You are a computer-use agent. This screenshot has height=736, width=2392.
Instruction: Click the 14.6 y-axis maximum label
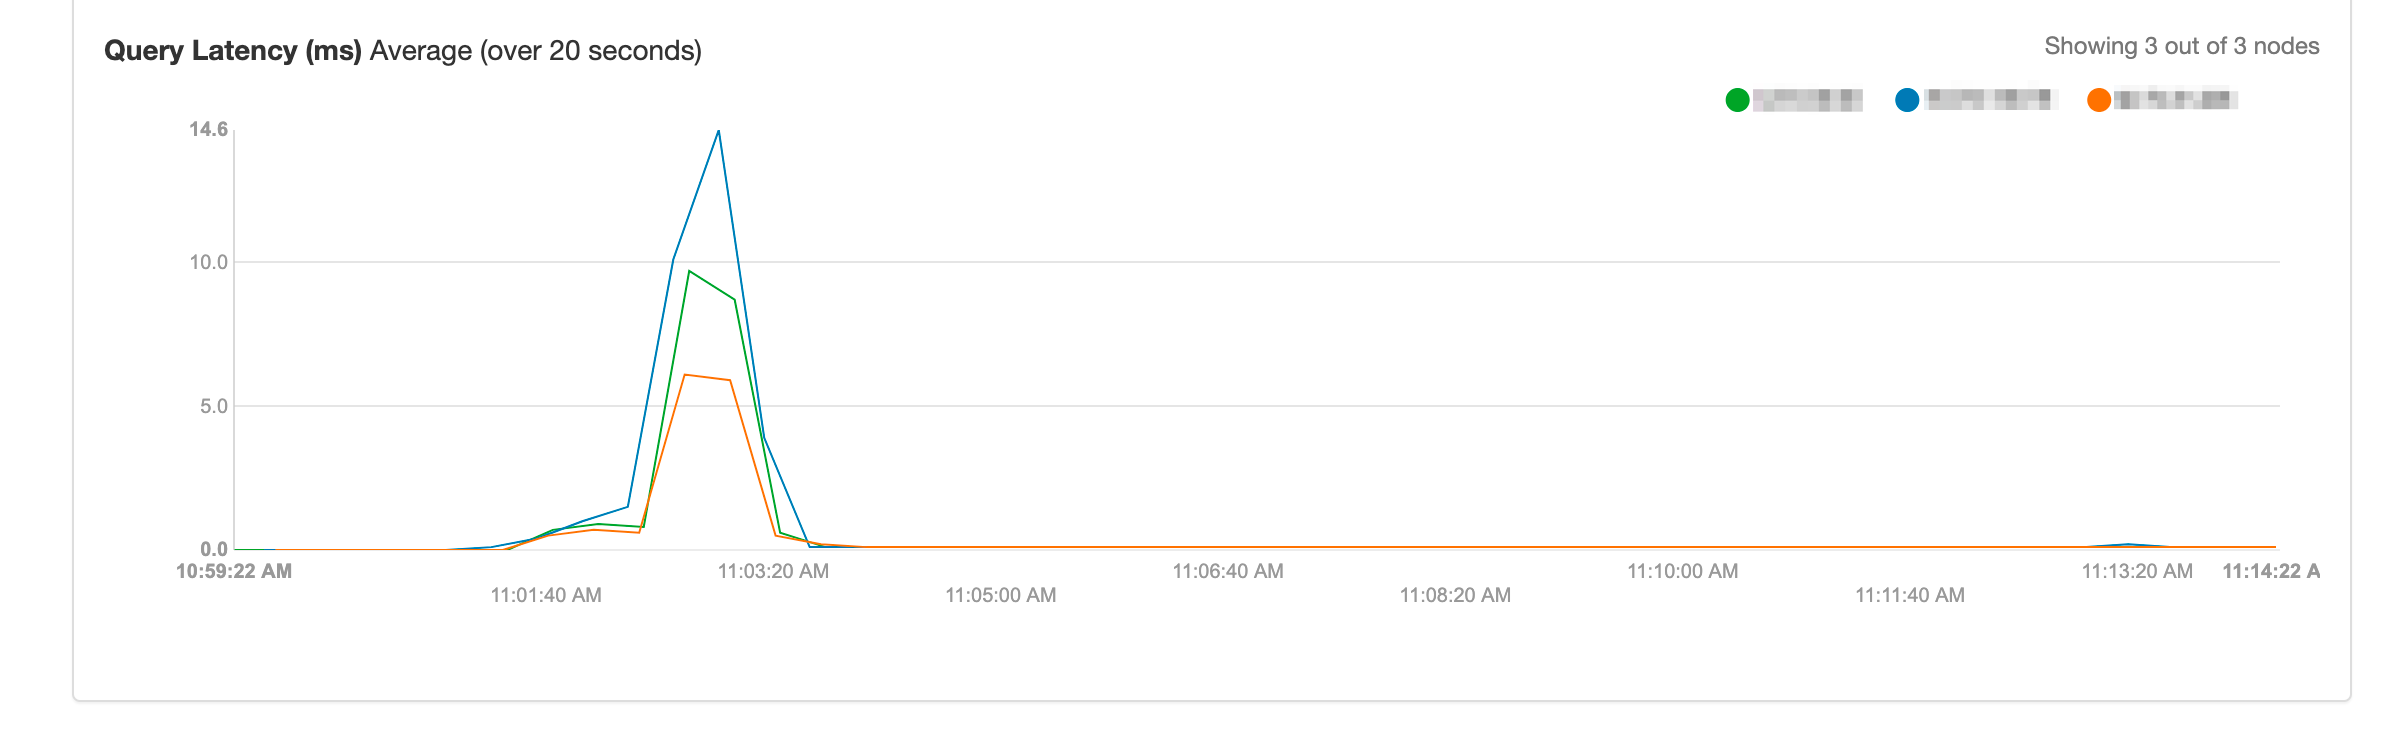[x=209, y=129]
